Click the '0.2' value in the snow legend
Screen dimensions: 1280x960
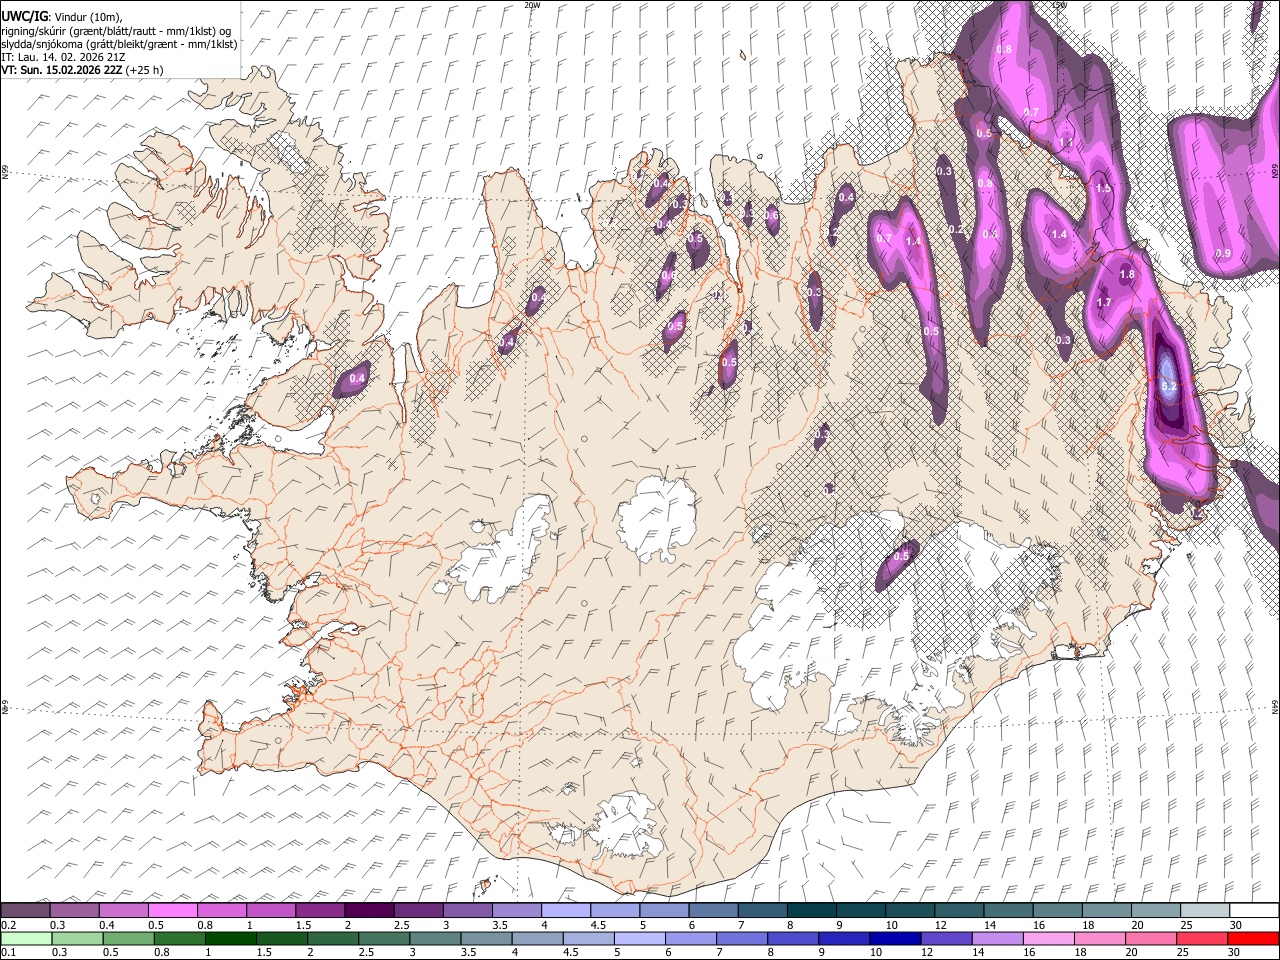pyautogui.click(x=8, y=925)
